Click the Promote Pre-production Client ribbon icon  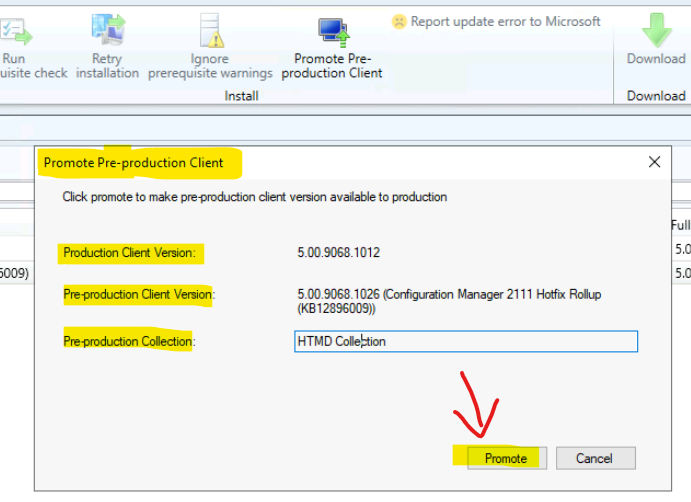(334, 33)
